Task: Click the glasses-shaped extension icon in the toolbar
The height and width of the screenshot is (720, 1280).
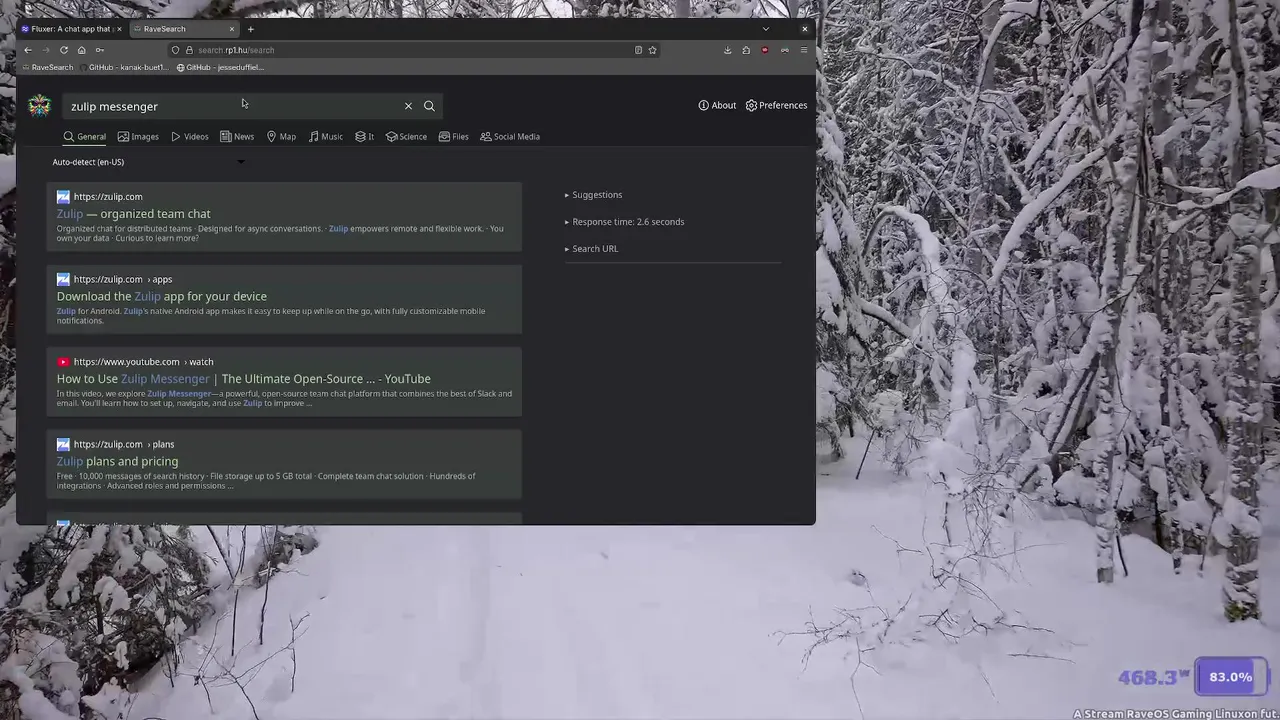Action: (x=785, y=50)
